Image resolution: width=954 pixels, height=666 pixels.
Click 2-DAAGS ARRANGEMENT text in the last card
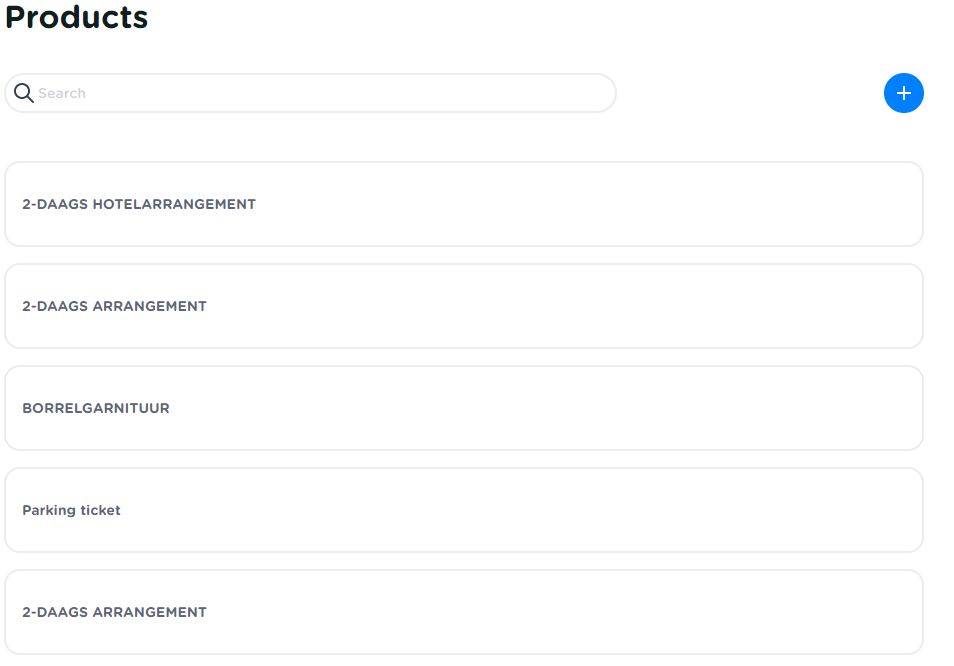coord(114,612)
